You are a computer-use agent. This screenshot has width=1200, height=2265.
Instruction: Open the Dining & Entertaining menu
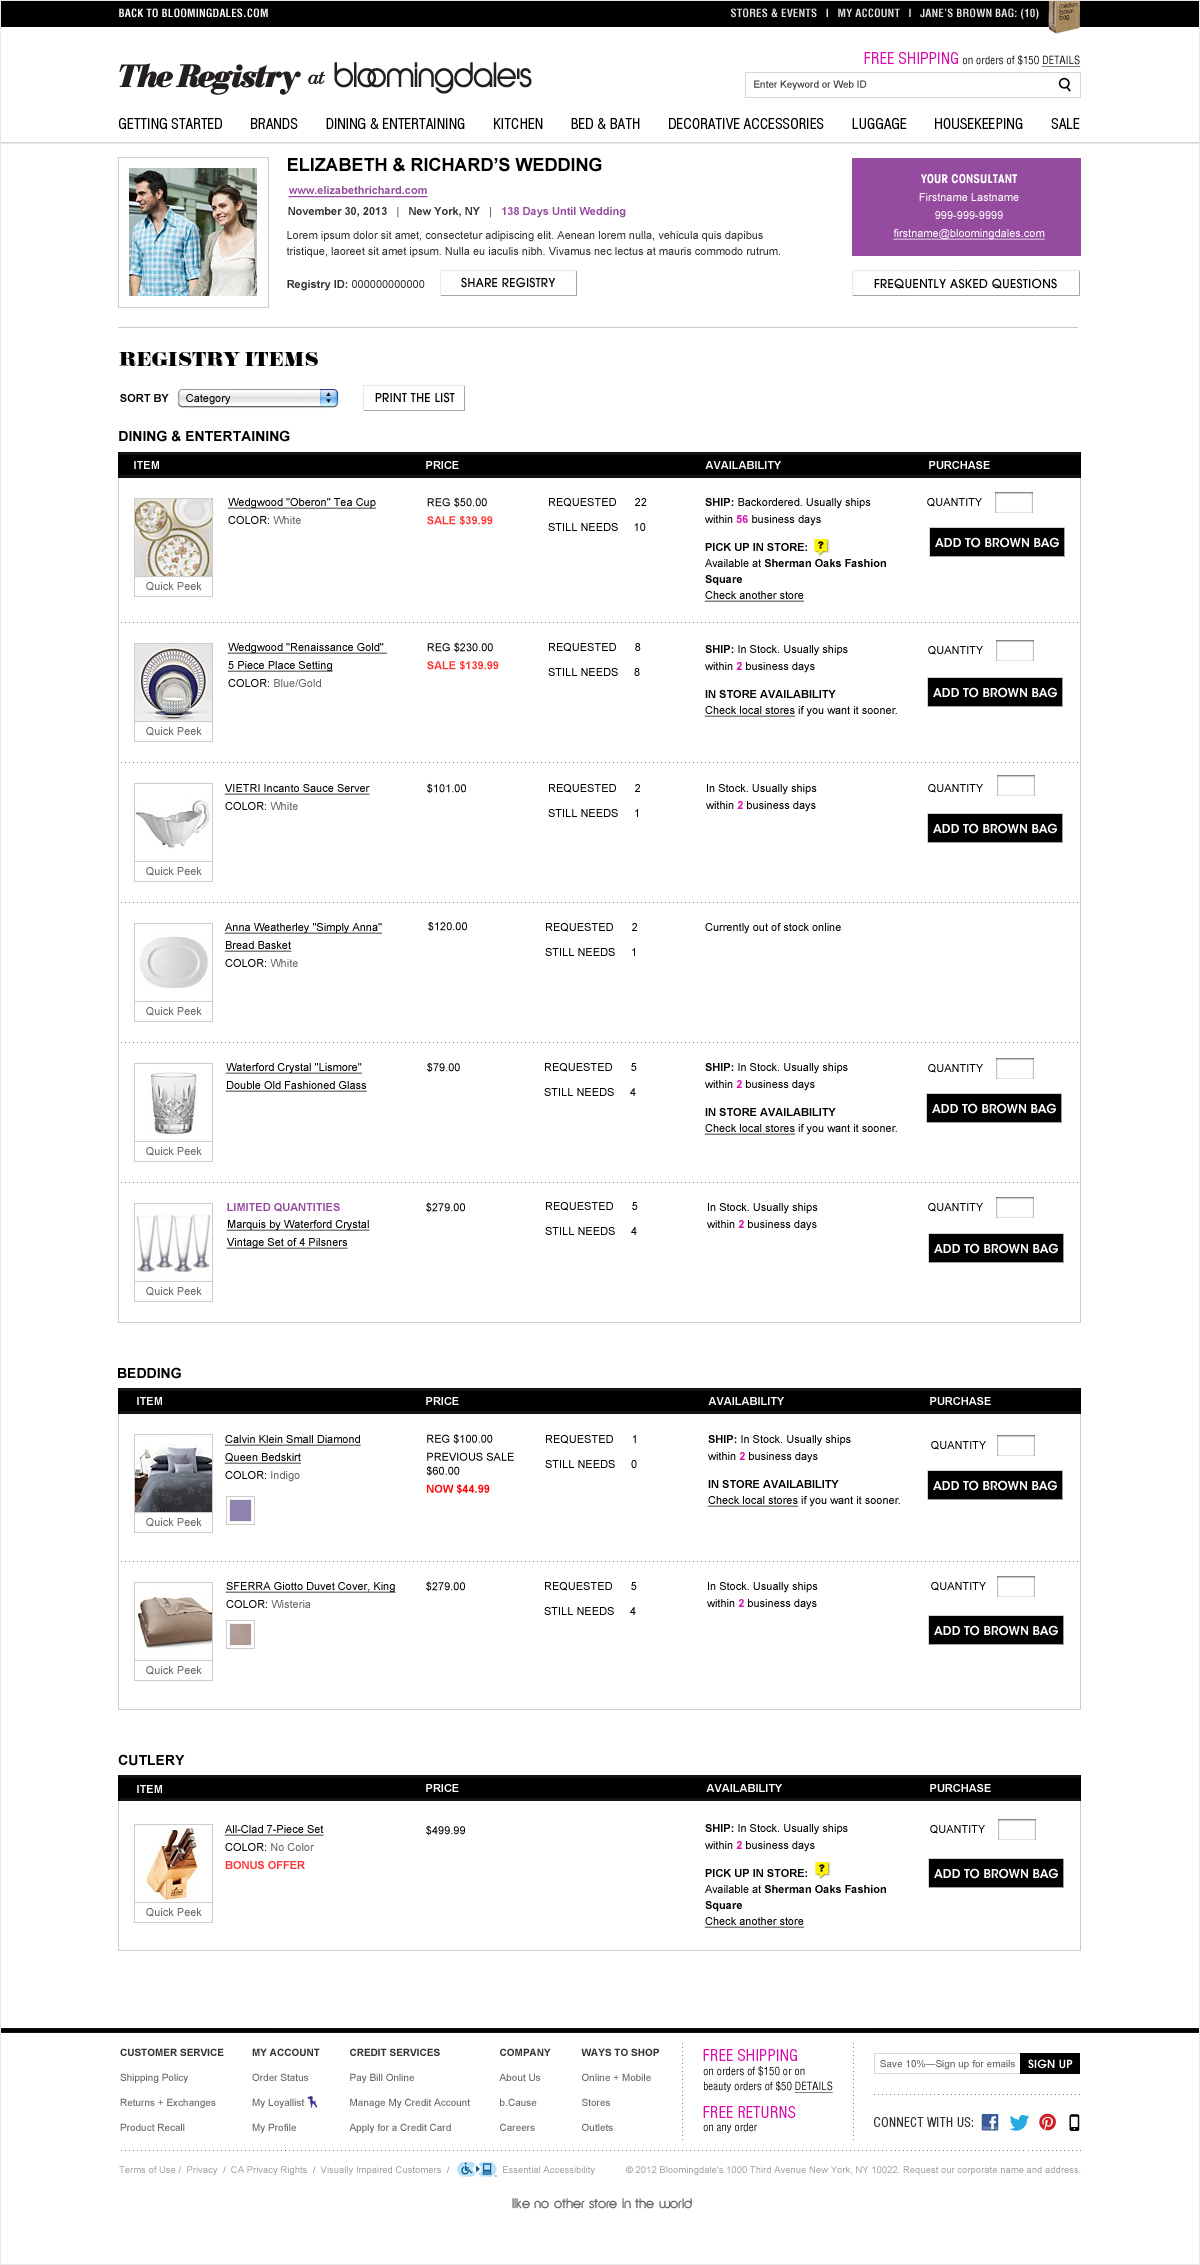click(x=395, y=124)
